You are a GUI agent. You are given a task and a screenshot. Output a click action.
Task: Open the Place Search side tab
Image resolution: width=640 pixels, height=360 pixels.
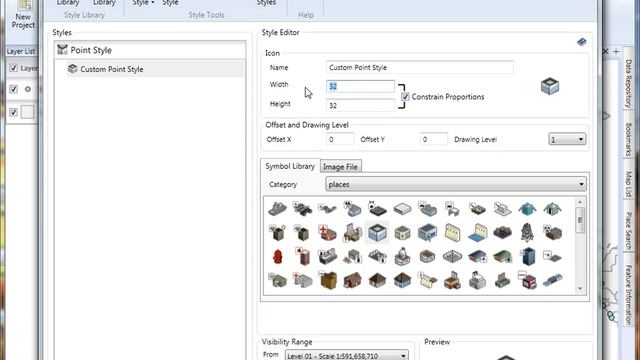(628, 231)
